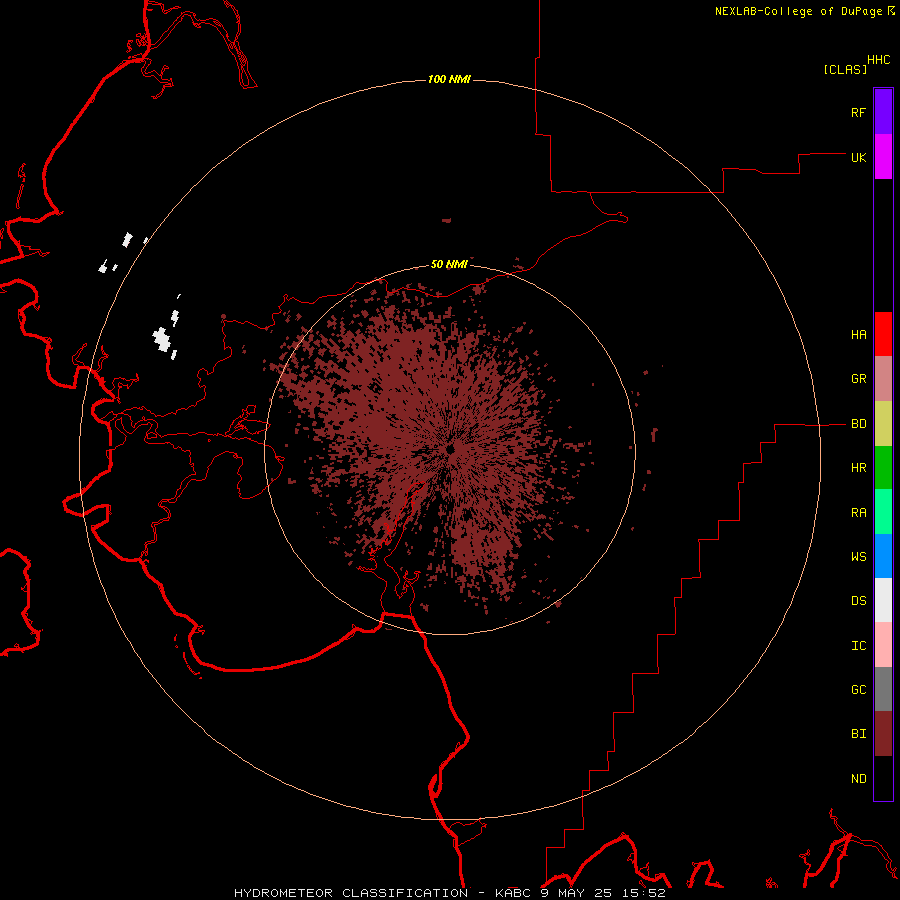Click the BI legend label
Image resolution: width=900 pixels, height=900 pixels.
(x=858, y=734)
